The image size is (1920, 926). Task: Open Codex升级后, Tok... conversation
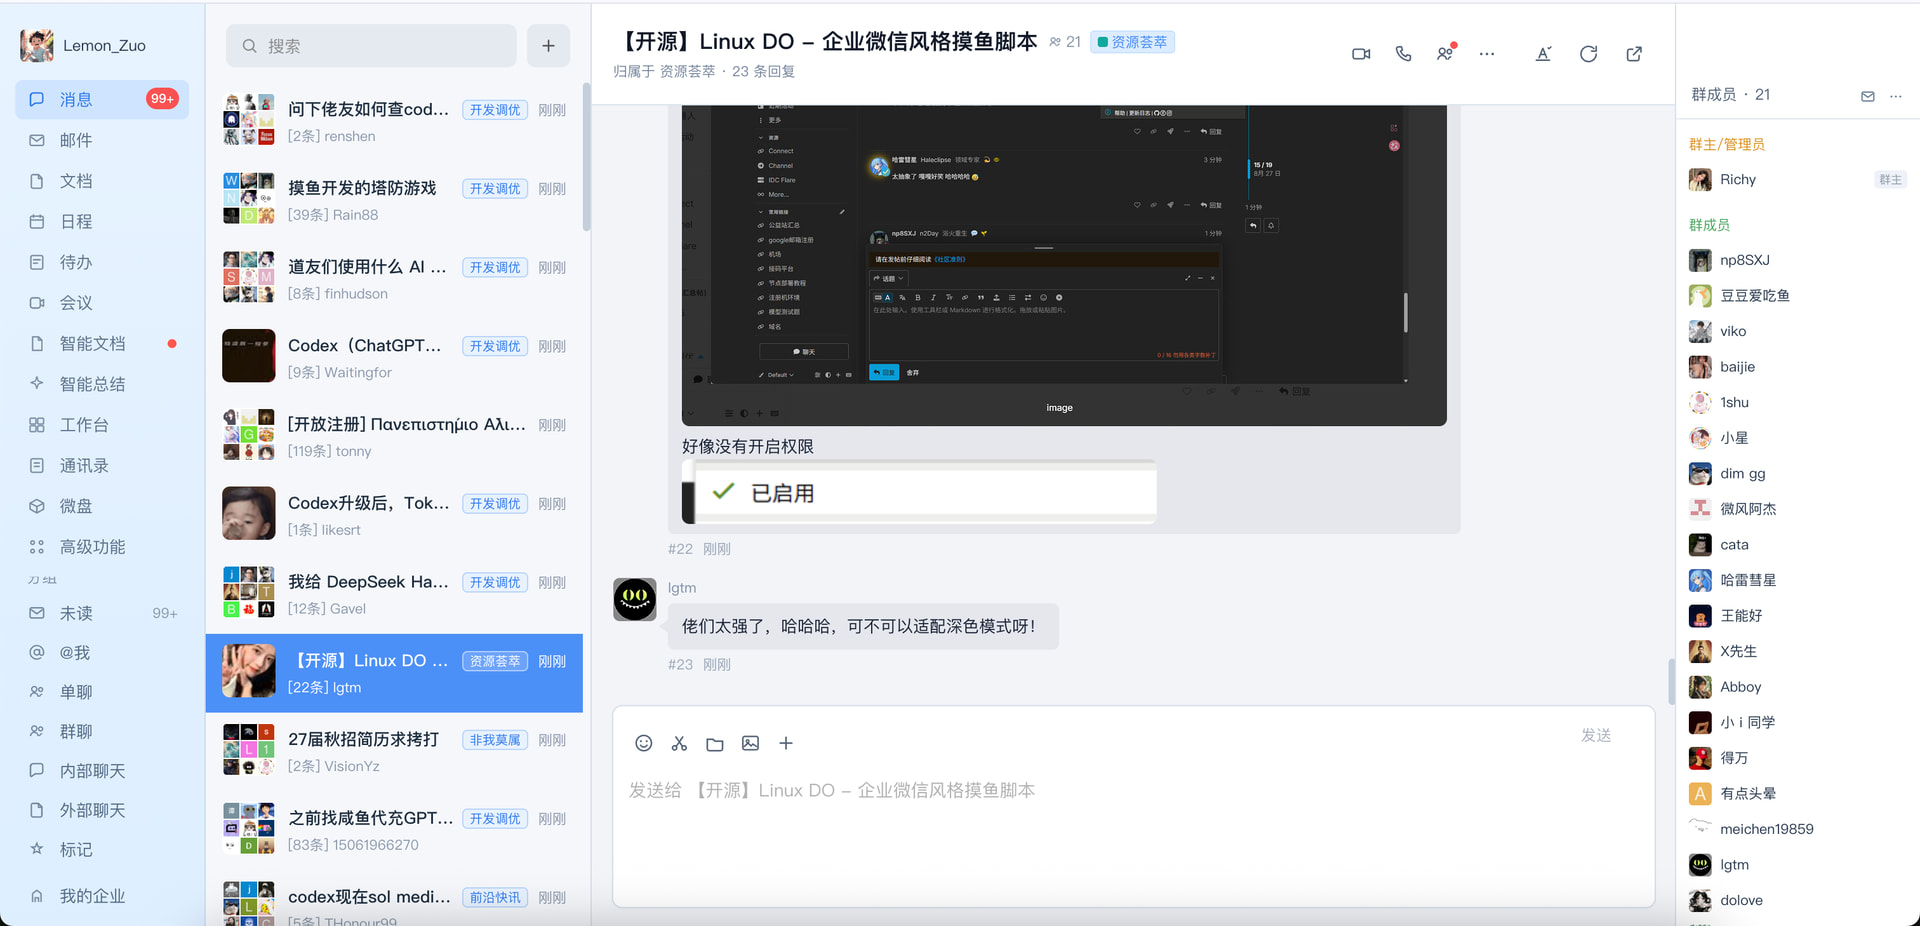click(394, 516)
